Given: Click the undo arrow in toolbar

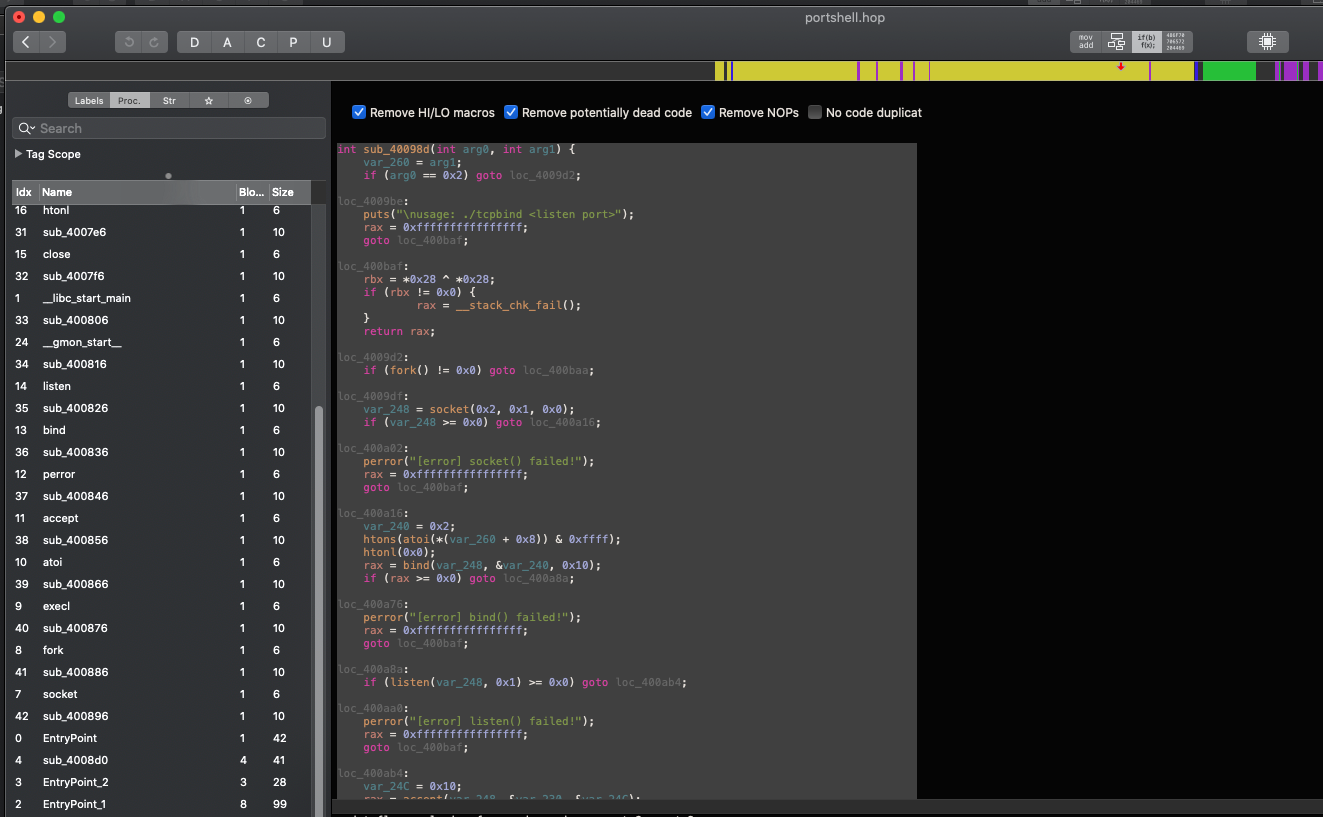Looking at the screenshot, I should pyautogui.click(x=129, y=42).
